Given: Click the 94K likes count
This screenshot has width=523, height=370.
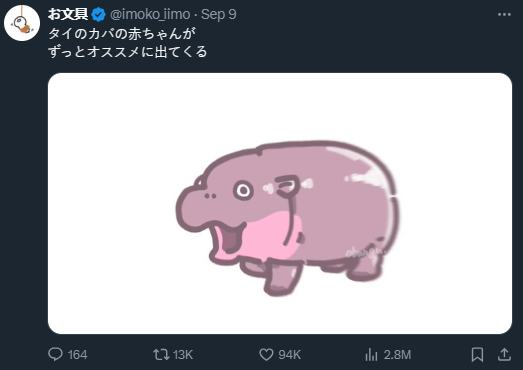Looking at the screenshot, I should 290,355.
